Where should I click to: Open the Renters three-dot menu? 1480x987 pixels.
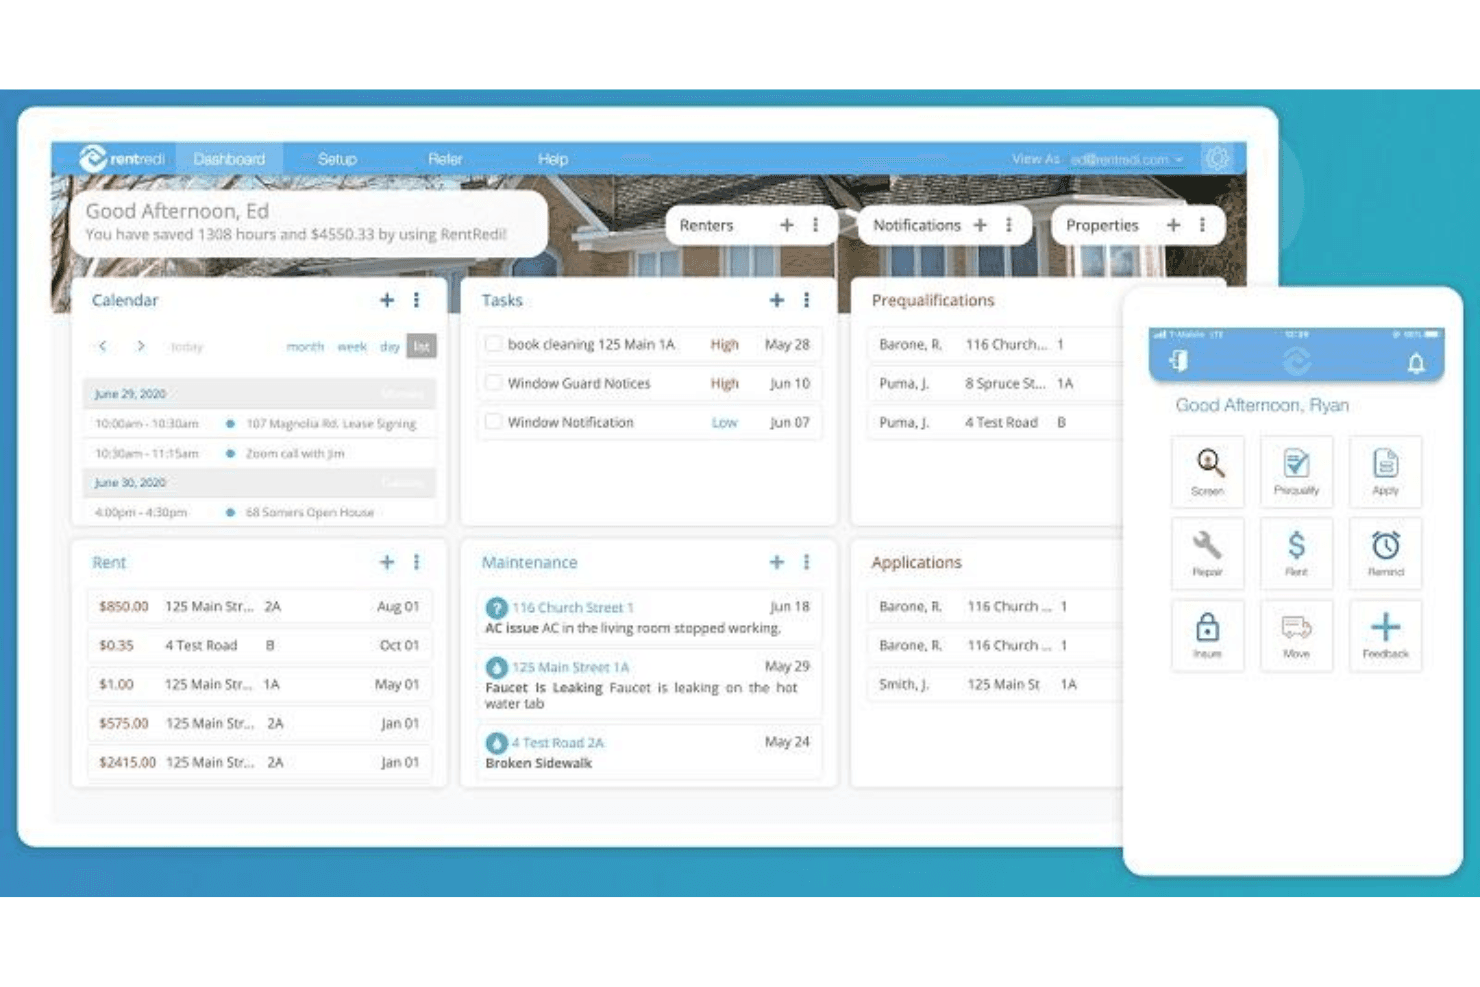pos(816,225)
